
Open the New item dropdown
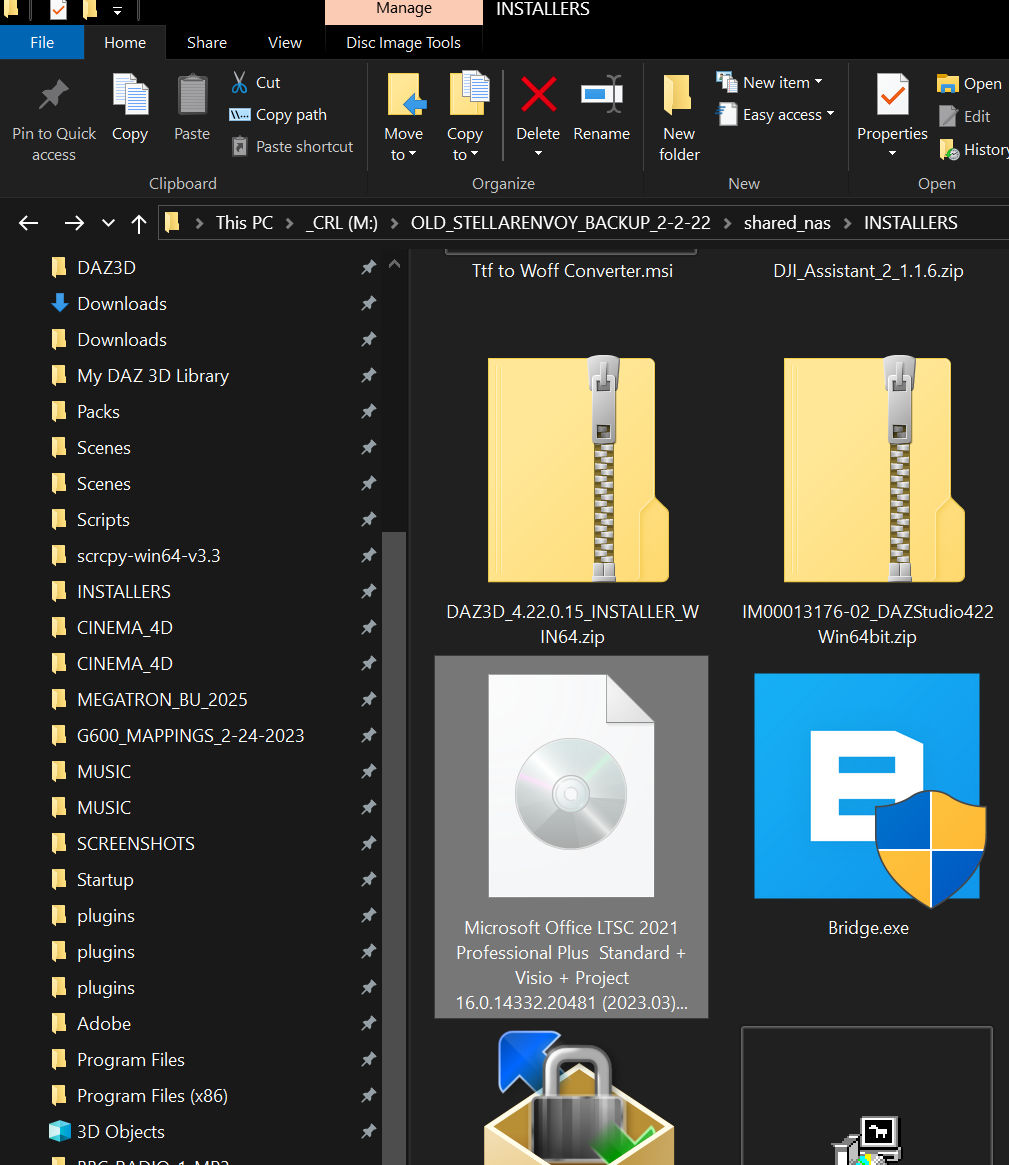[x=818, y=82]
